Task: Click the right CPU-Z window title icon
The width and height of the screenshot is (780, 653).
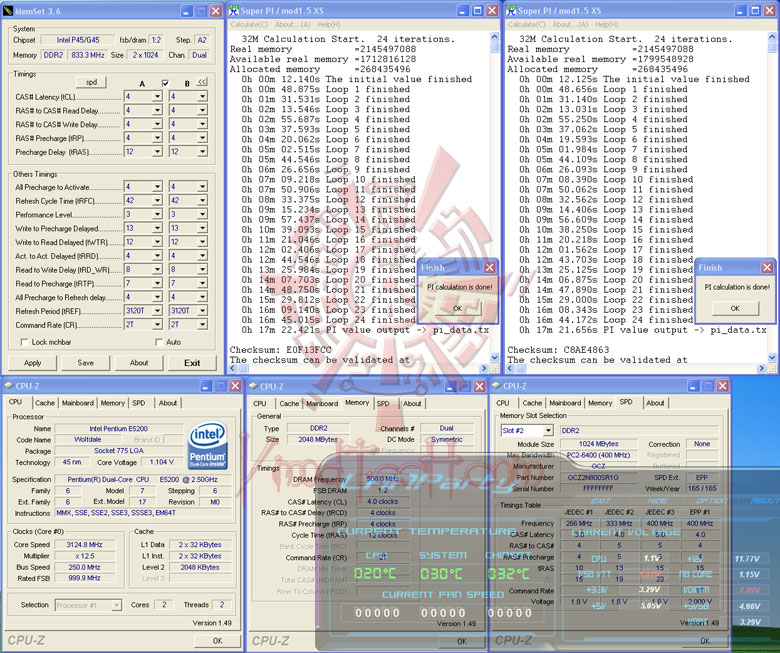Action: (x=496, y=385)
